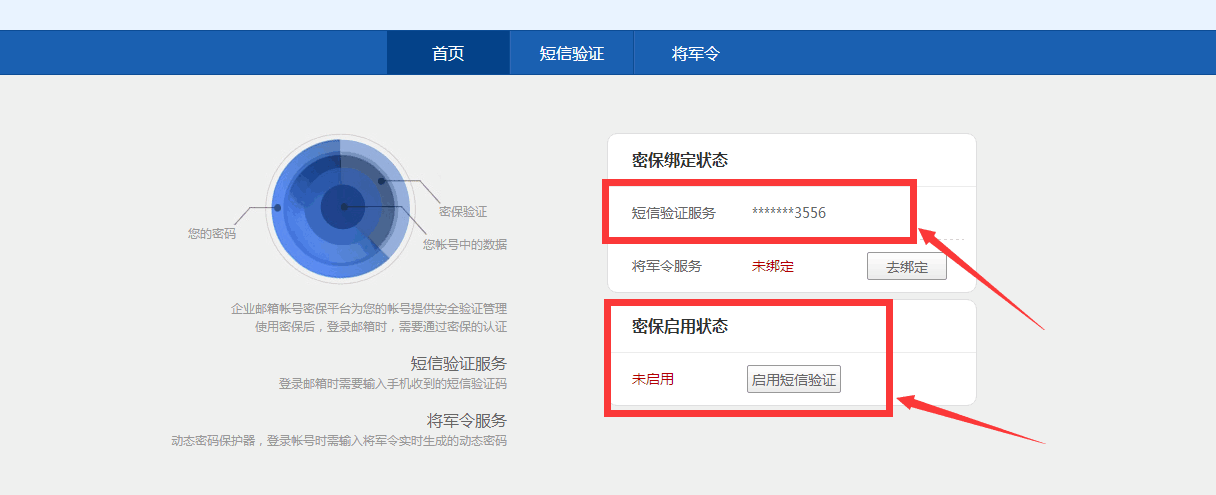Click the 密保启用状态 card heading
The height and width of the screenshot is (495, 1216).
coord(680,326)
